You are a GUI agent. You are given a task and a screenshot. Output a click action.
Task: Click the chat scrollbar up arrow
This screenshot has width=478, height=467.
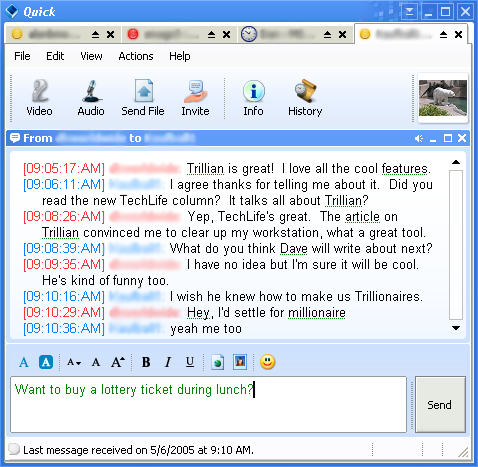[x=456, y=162]
